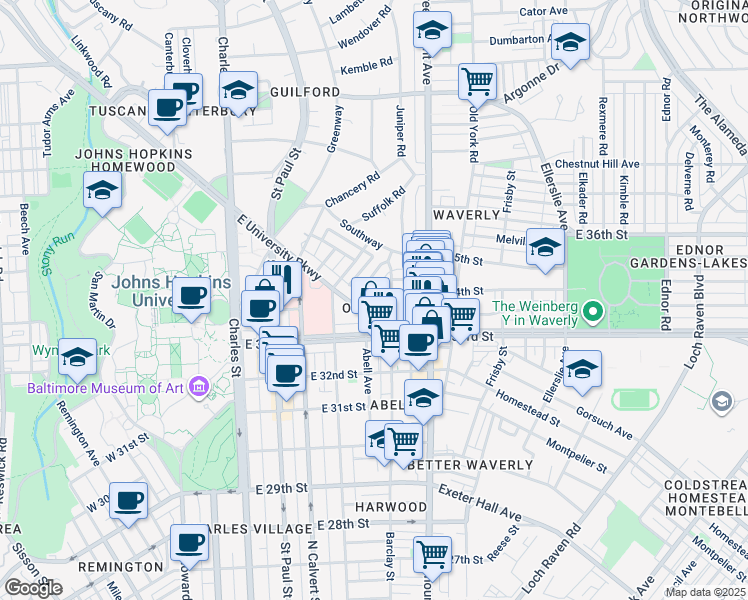Open the restaurant marker near E University Parkway
This screenshot has height=600, width=748.
283,279
